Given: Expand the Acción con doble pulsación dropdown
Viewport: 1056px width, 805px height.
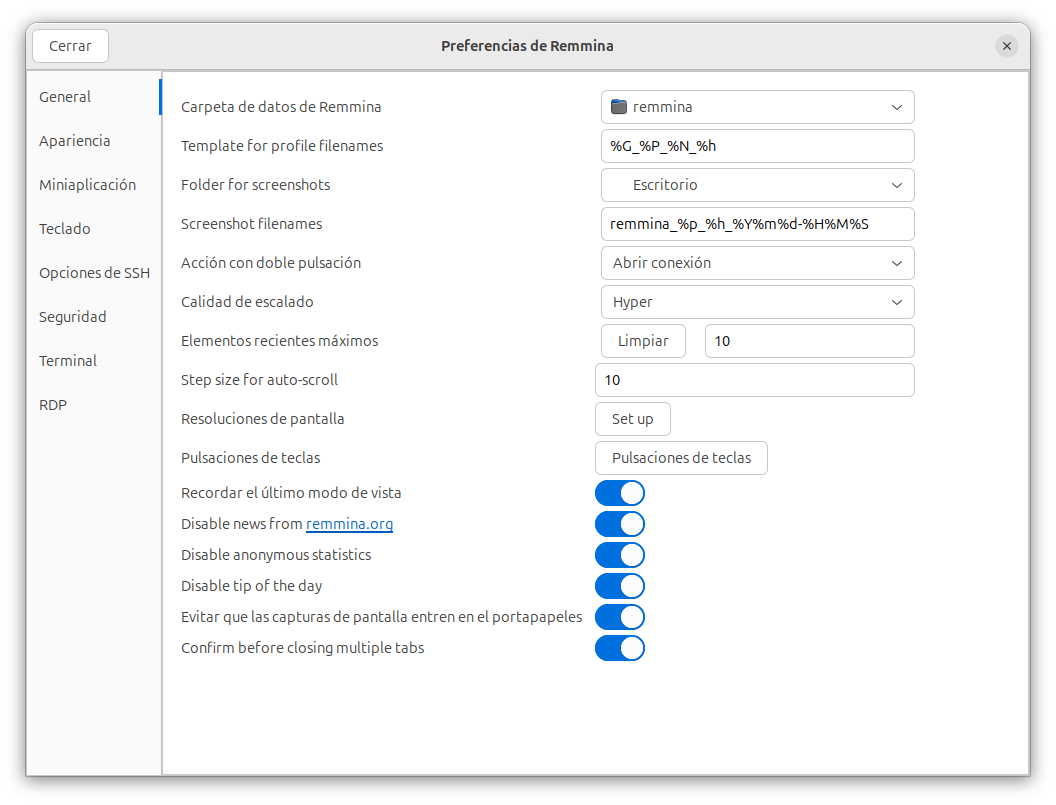Looking at the screenshot, I should pos(757,263).
